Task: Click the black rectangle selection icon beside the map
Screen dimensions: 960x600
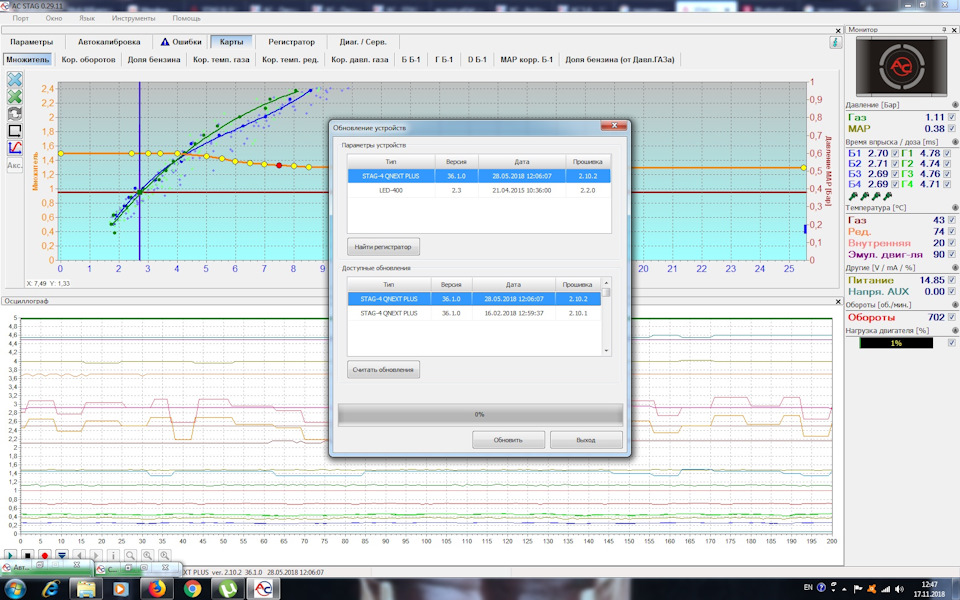Action: (x=15, y=130)
